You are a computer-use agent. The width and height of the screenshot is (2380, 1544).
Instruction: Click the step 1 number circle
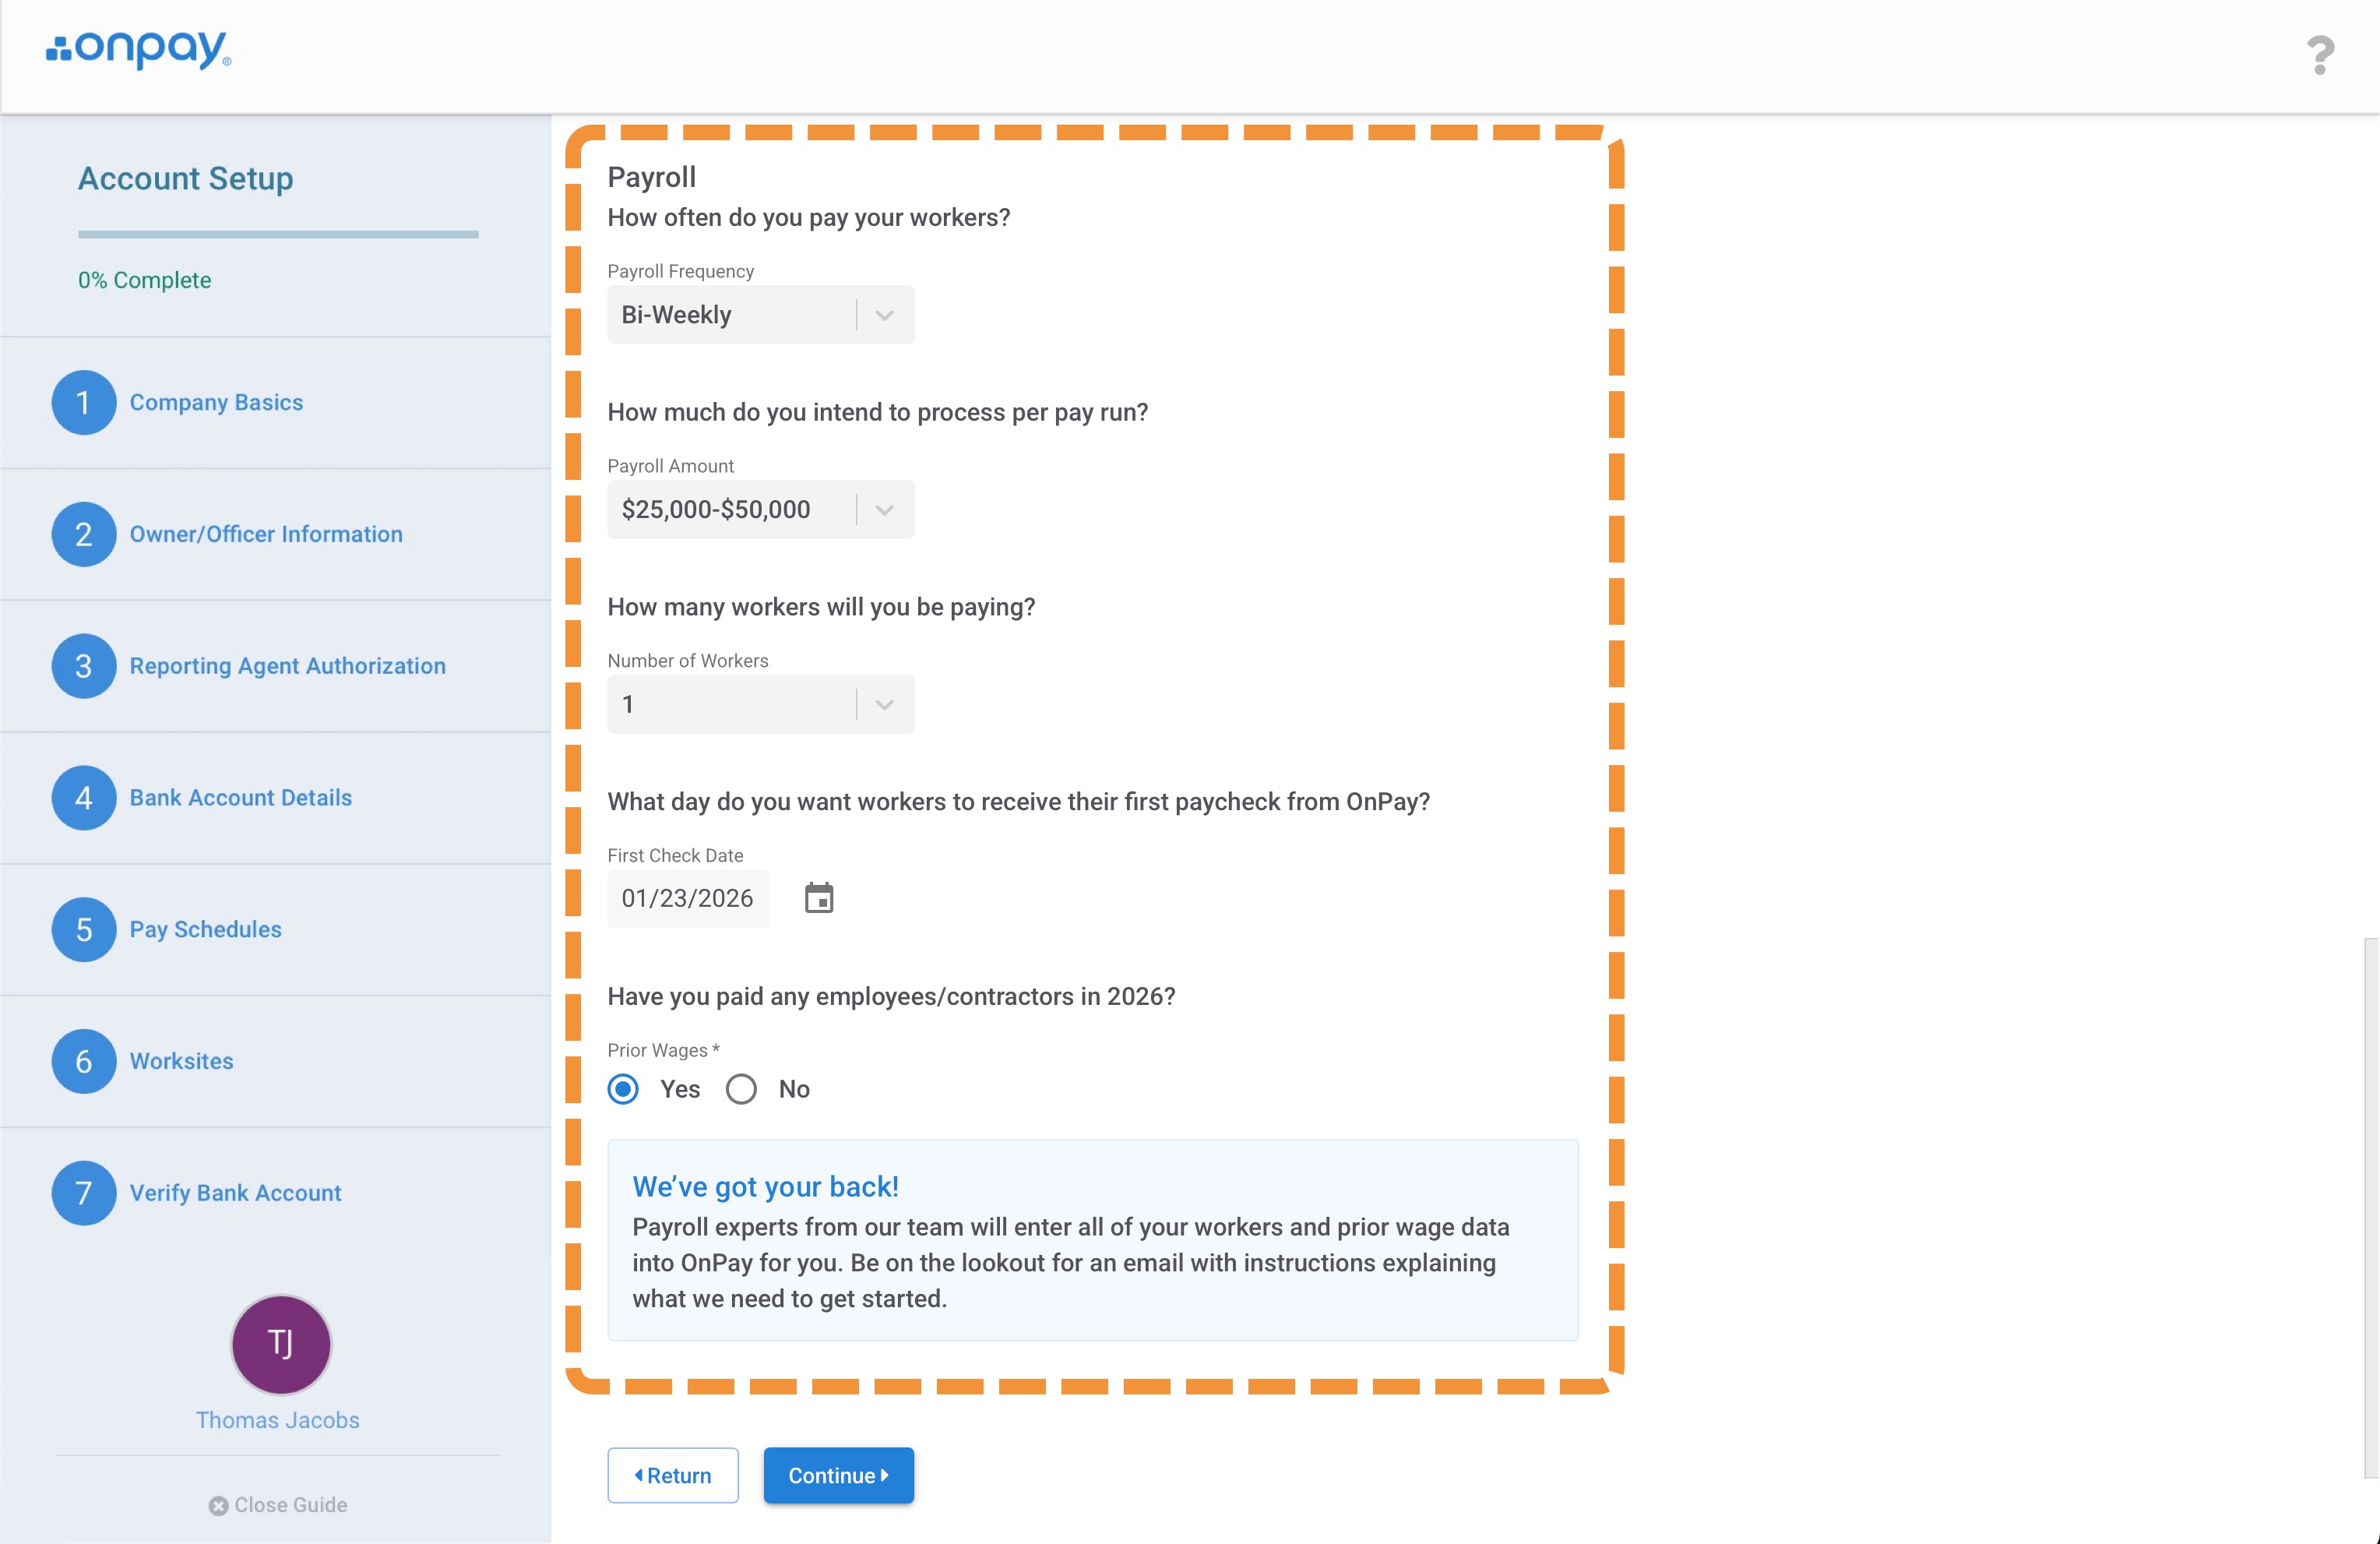[84, 402]
